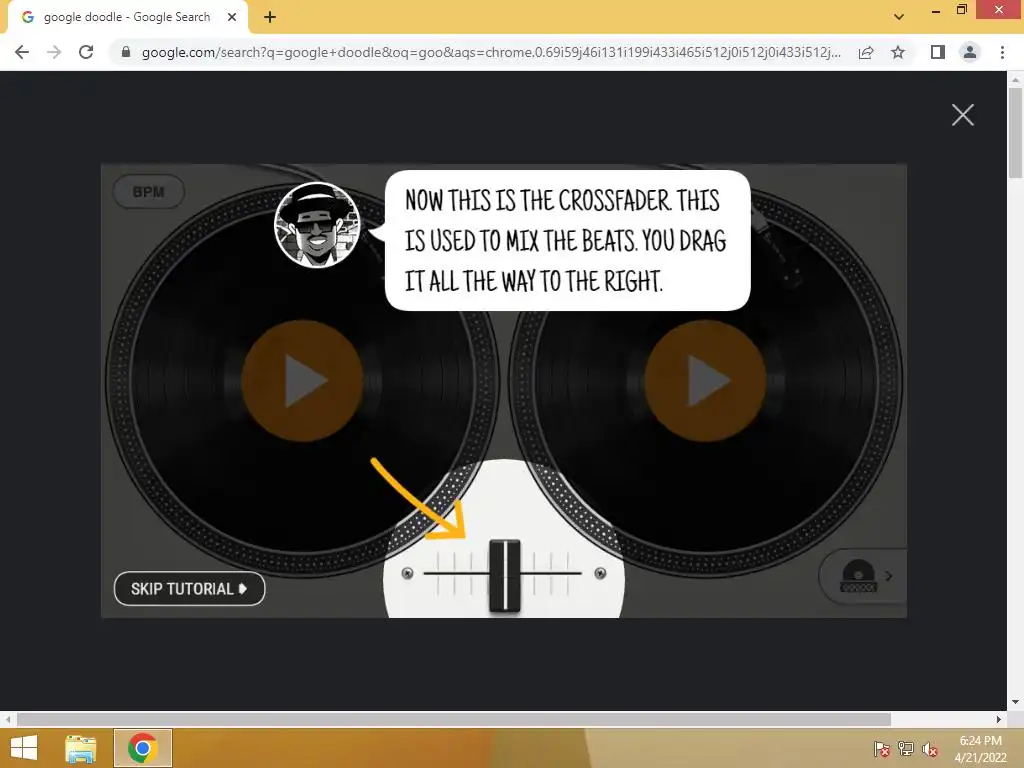
Task: Click the taskbar clock showing 6:24 PM
Action: tap(980, 749)
